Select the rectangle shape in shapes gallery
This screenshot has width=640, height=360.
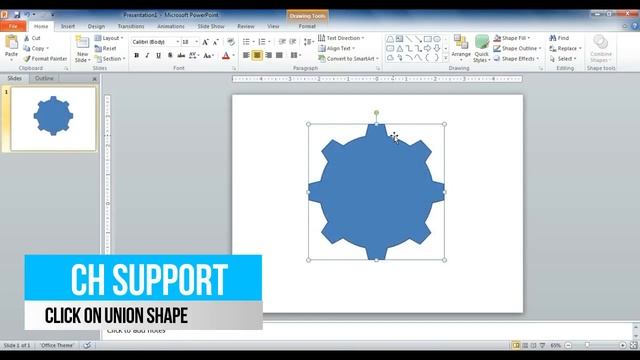click(428, 39)
